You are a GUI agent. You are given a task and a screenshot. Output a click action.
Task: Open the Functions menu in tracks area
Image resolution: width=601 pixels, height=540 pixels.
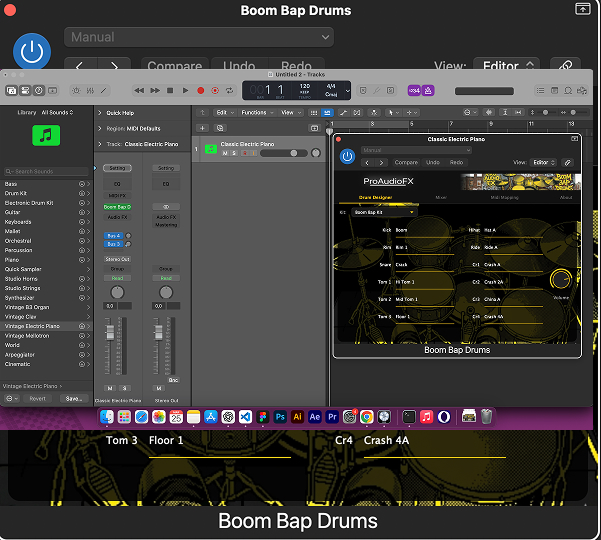pos(257,113)
